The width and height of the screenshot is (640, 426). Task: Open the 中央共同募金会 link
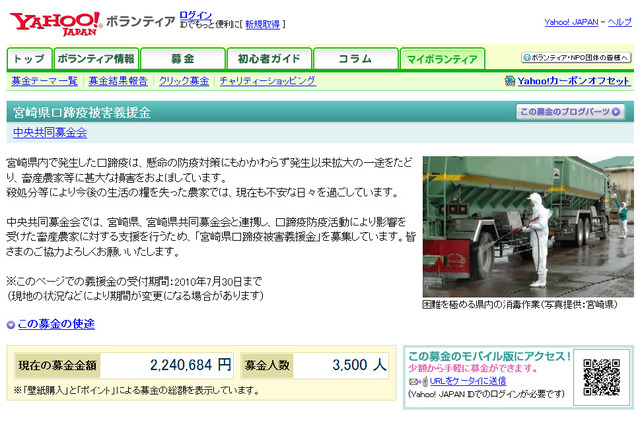(50, 133)
